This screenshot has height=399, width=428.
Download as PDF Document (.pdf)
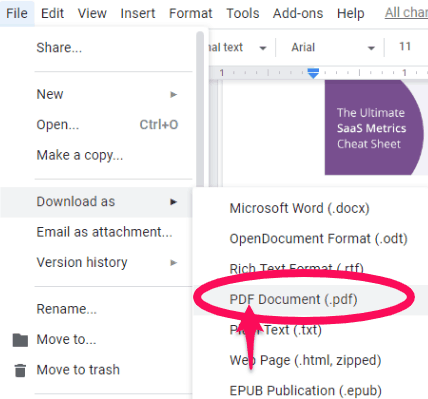pos(311,299)
